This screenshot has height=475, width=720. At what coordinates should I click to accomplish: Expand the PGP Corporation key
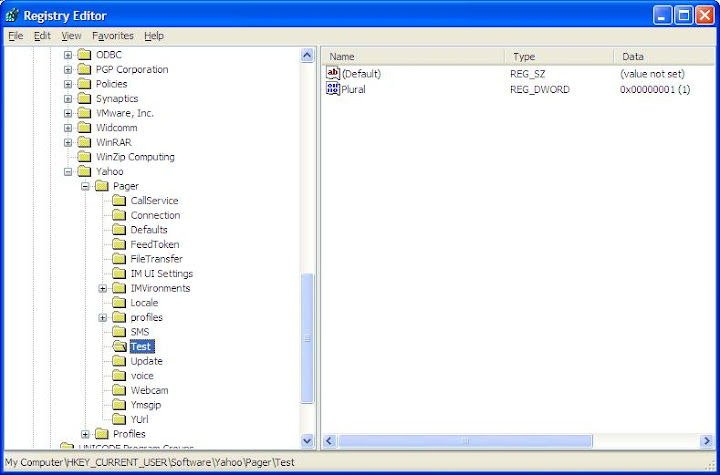[x=68, y=70]
